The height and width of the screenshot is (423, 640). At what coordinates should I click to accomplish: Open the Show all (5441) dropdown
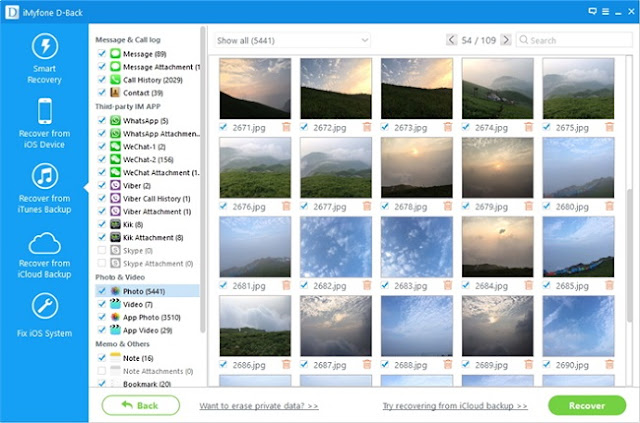point(292,40)
